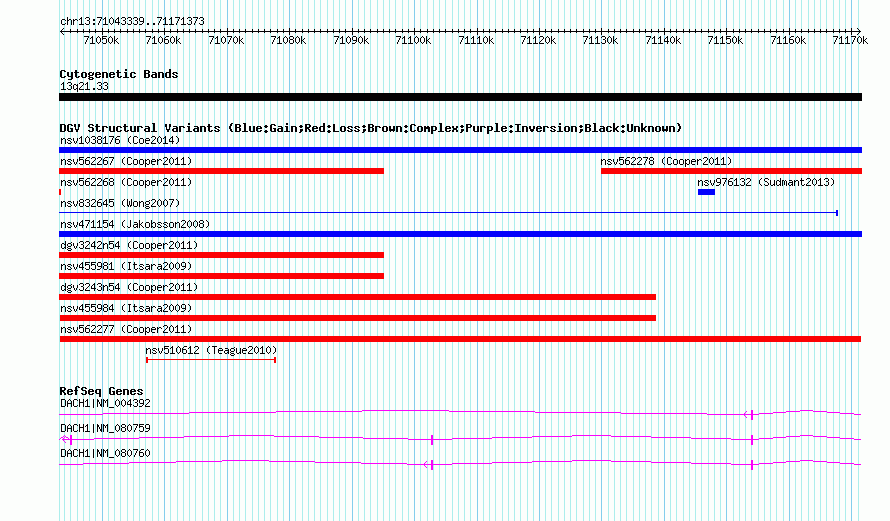Image resolution: width=890 pixels, height=521 pixels.
Task: Click the 71080k ruler tick label
Action: [x=288, y=40]
